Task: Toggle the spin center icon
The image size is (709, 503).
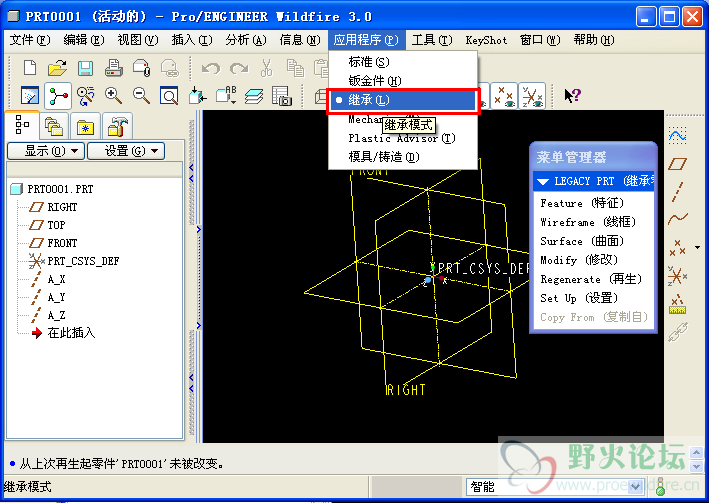Action: (58, 96)
